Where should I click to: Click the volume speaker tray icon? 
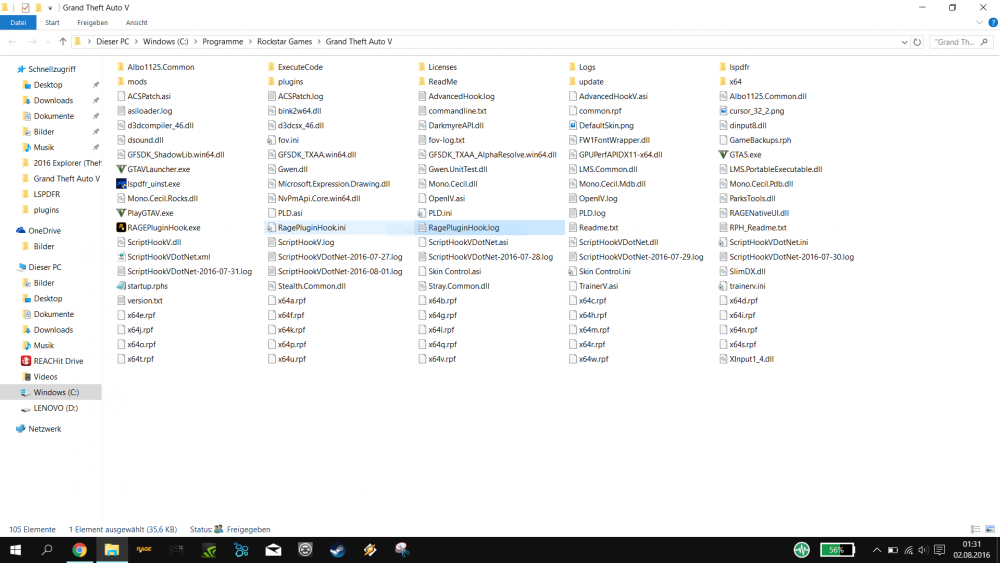923,550
